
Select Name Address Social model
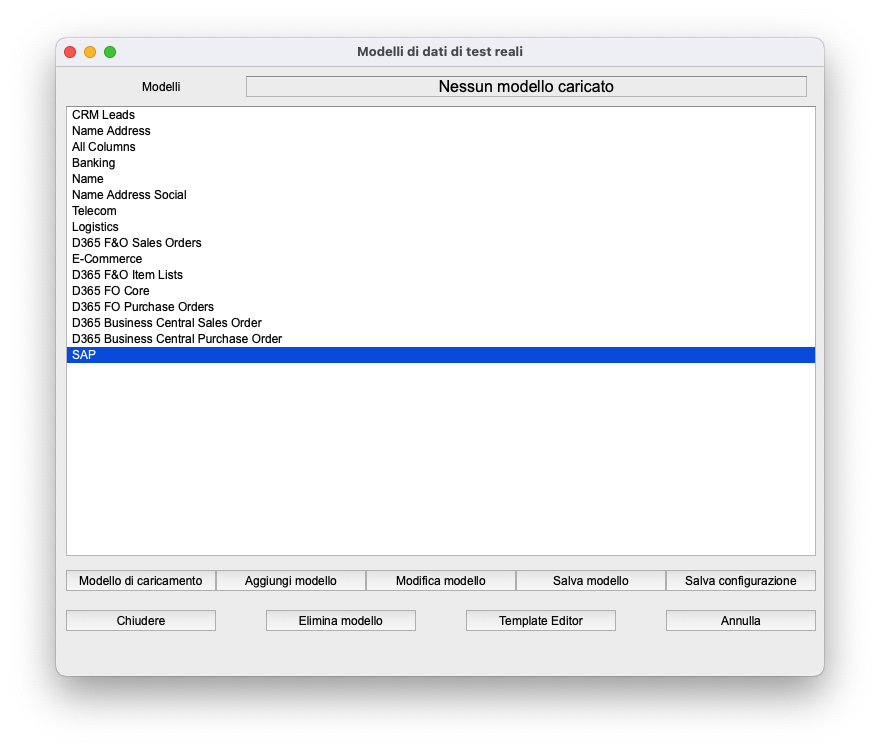coord(130,195)
